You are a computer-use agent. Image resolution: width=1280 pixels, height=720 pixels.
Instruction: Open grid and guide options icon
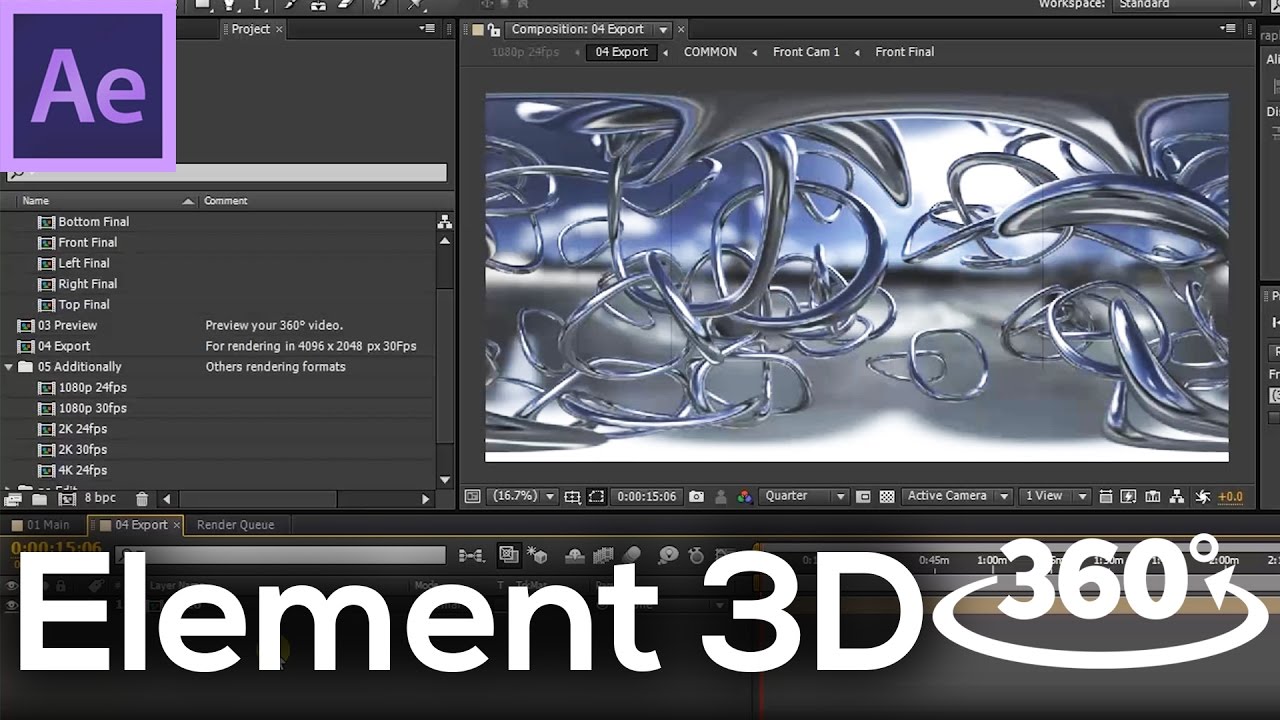coord(572,496)
